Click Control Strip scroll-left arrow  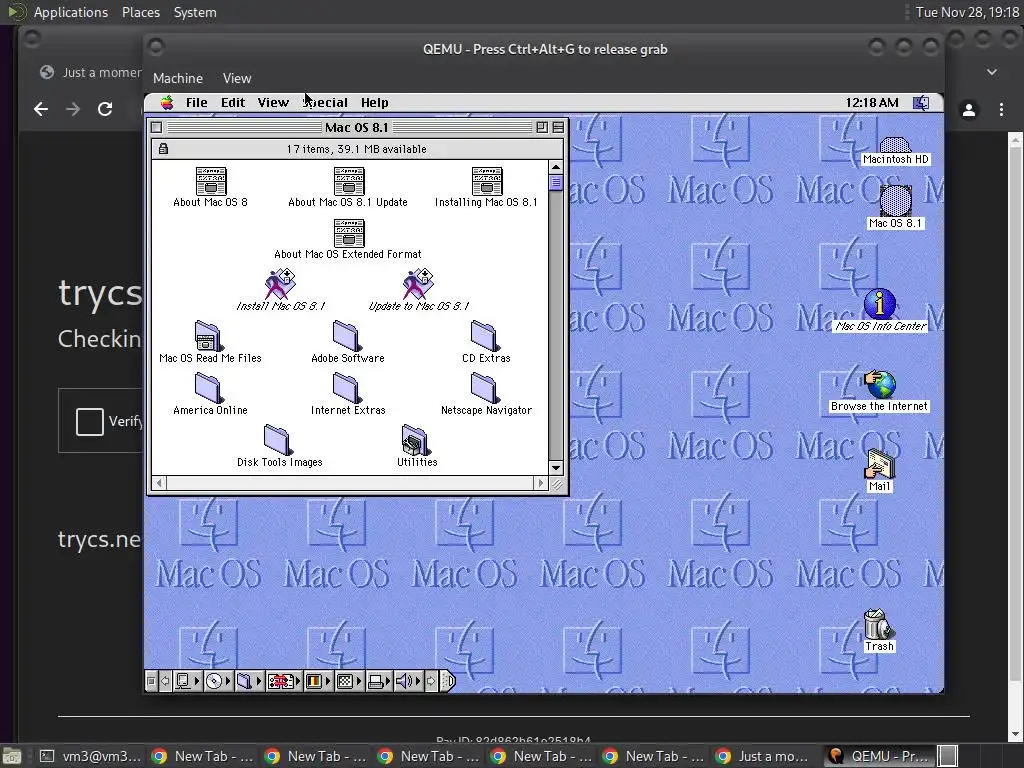coord(165,681)
